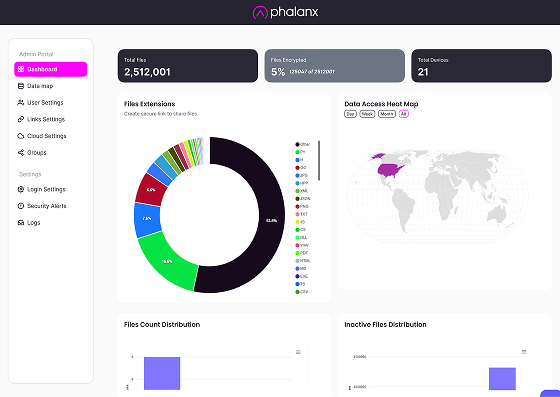
Task: Click the file extensions legend scrollbar
Action: [x=319, y=161]
